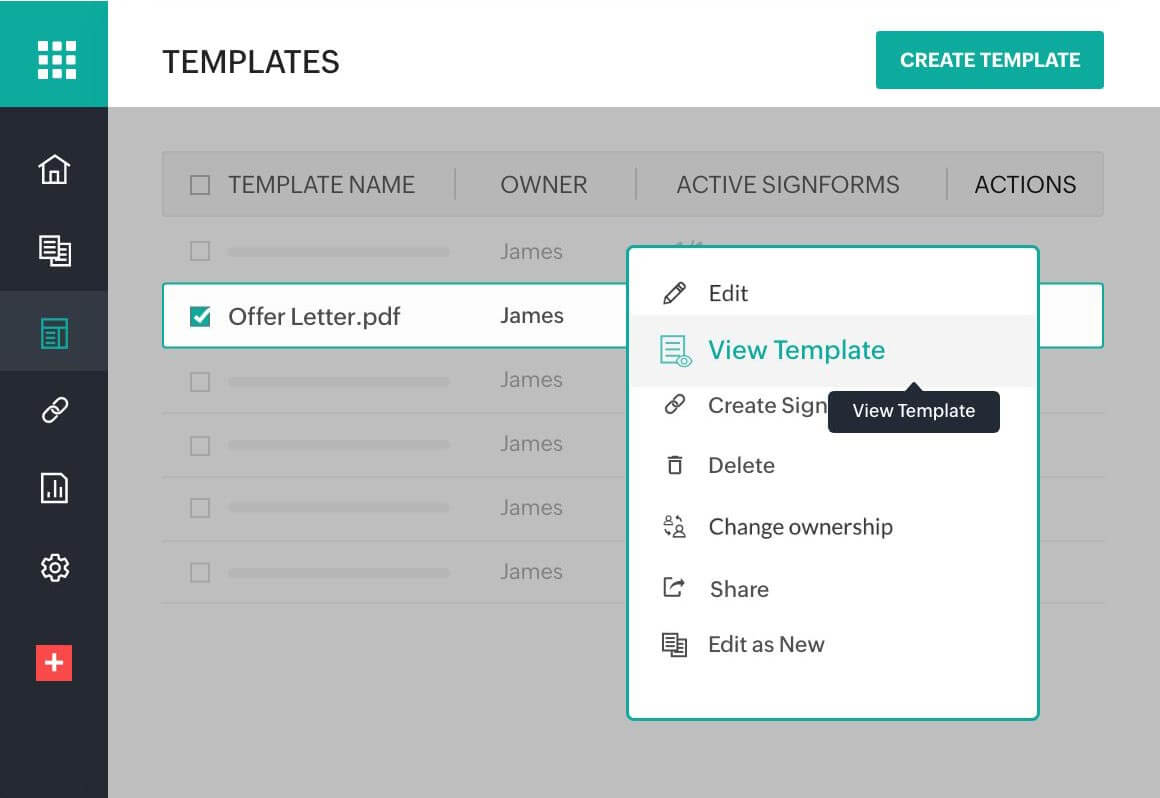Sort by the TEMPLATE NAME column header
1160x798 pixels.
tap(322, 184)
